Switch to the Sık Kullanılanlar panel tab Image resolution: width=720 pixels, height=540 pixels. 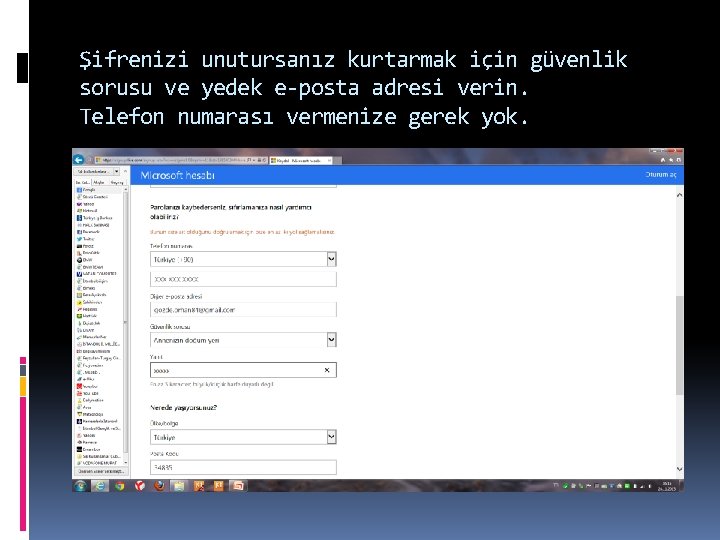83,182
